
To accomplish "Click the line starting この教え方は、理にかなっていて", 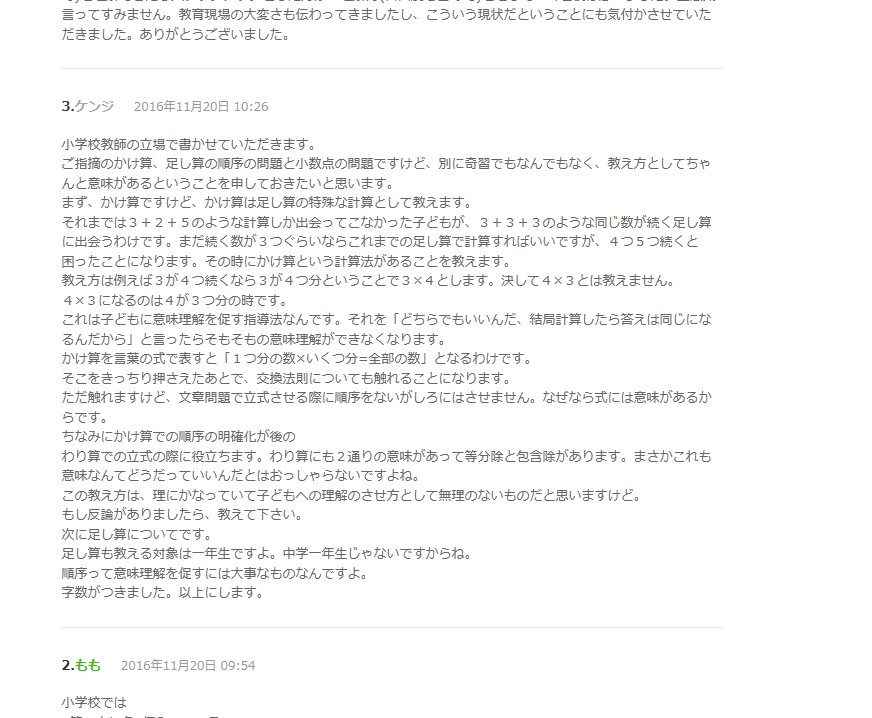I will [x=353, y=495].
